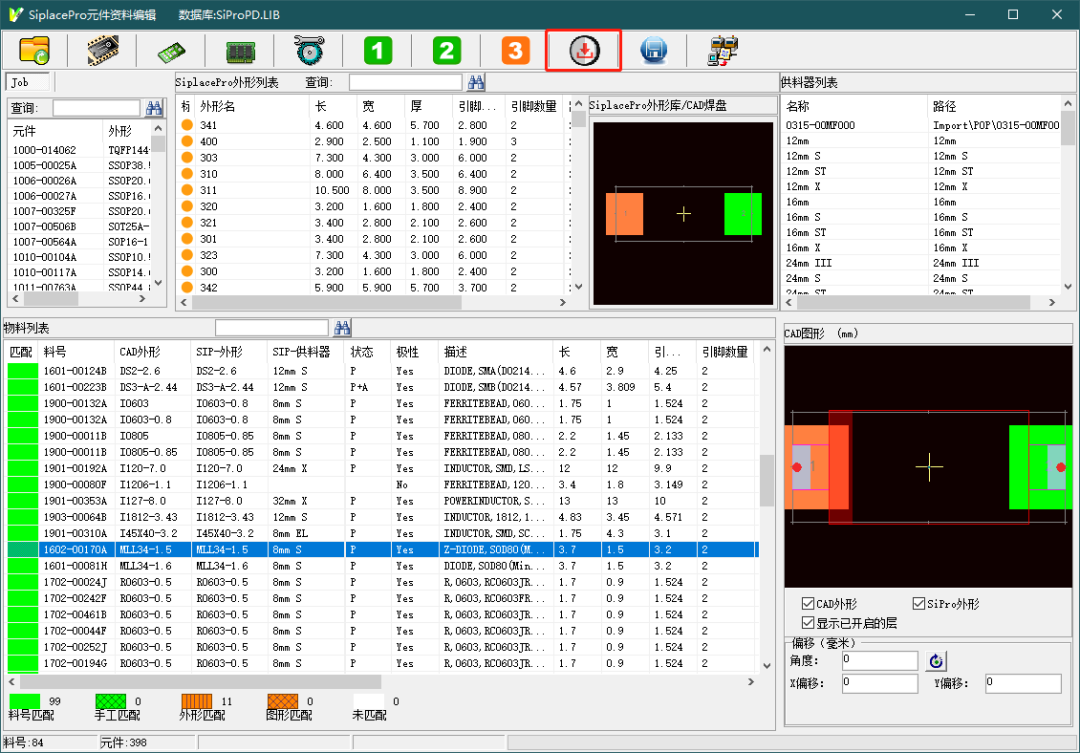The width and height of the screenshot is (1080, 753).
Task: Click the green number 1 step button
Action: pos(377,51)
